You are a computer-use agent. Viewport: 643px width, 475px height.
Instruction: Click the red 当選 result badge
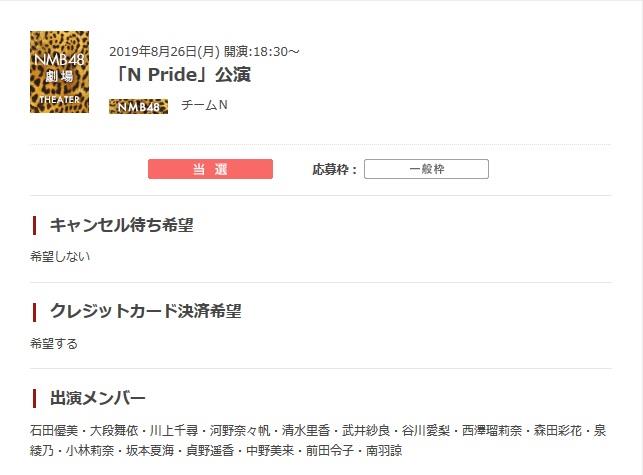[x=210, y=169]
